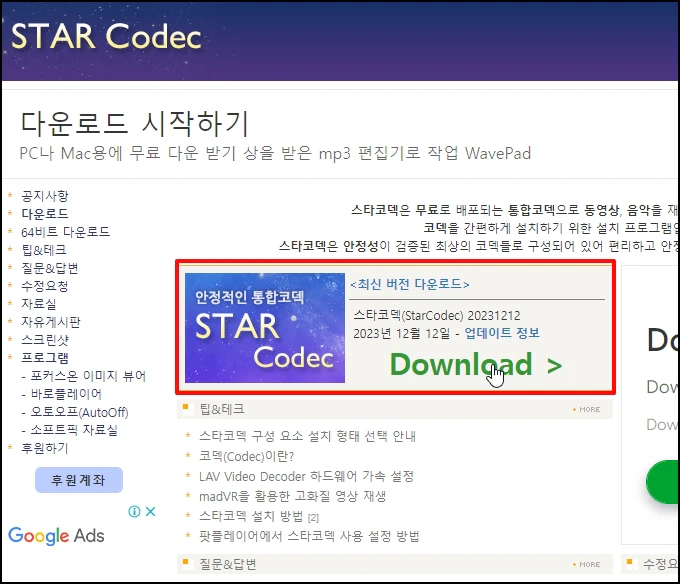Close the Google Ads banner
Viewport: 680px width, 584px height.
pyautogui.click(x=150, y=512)
